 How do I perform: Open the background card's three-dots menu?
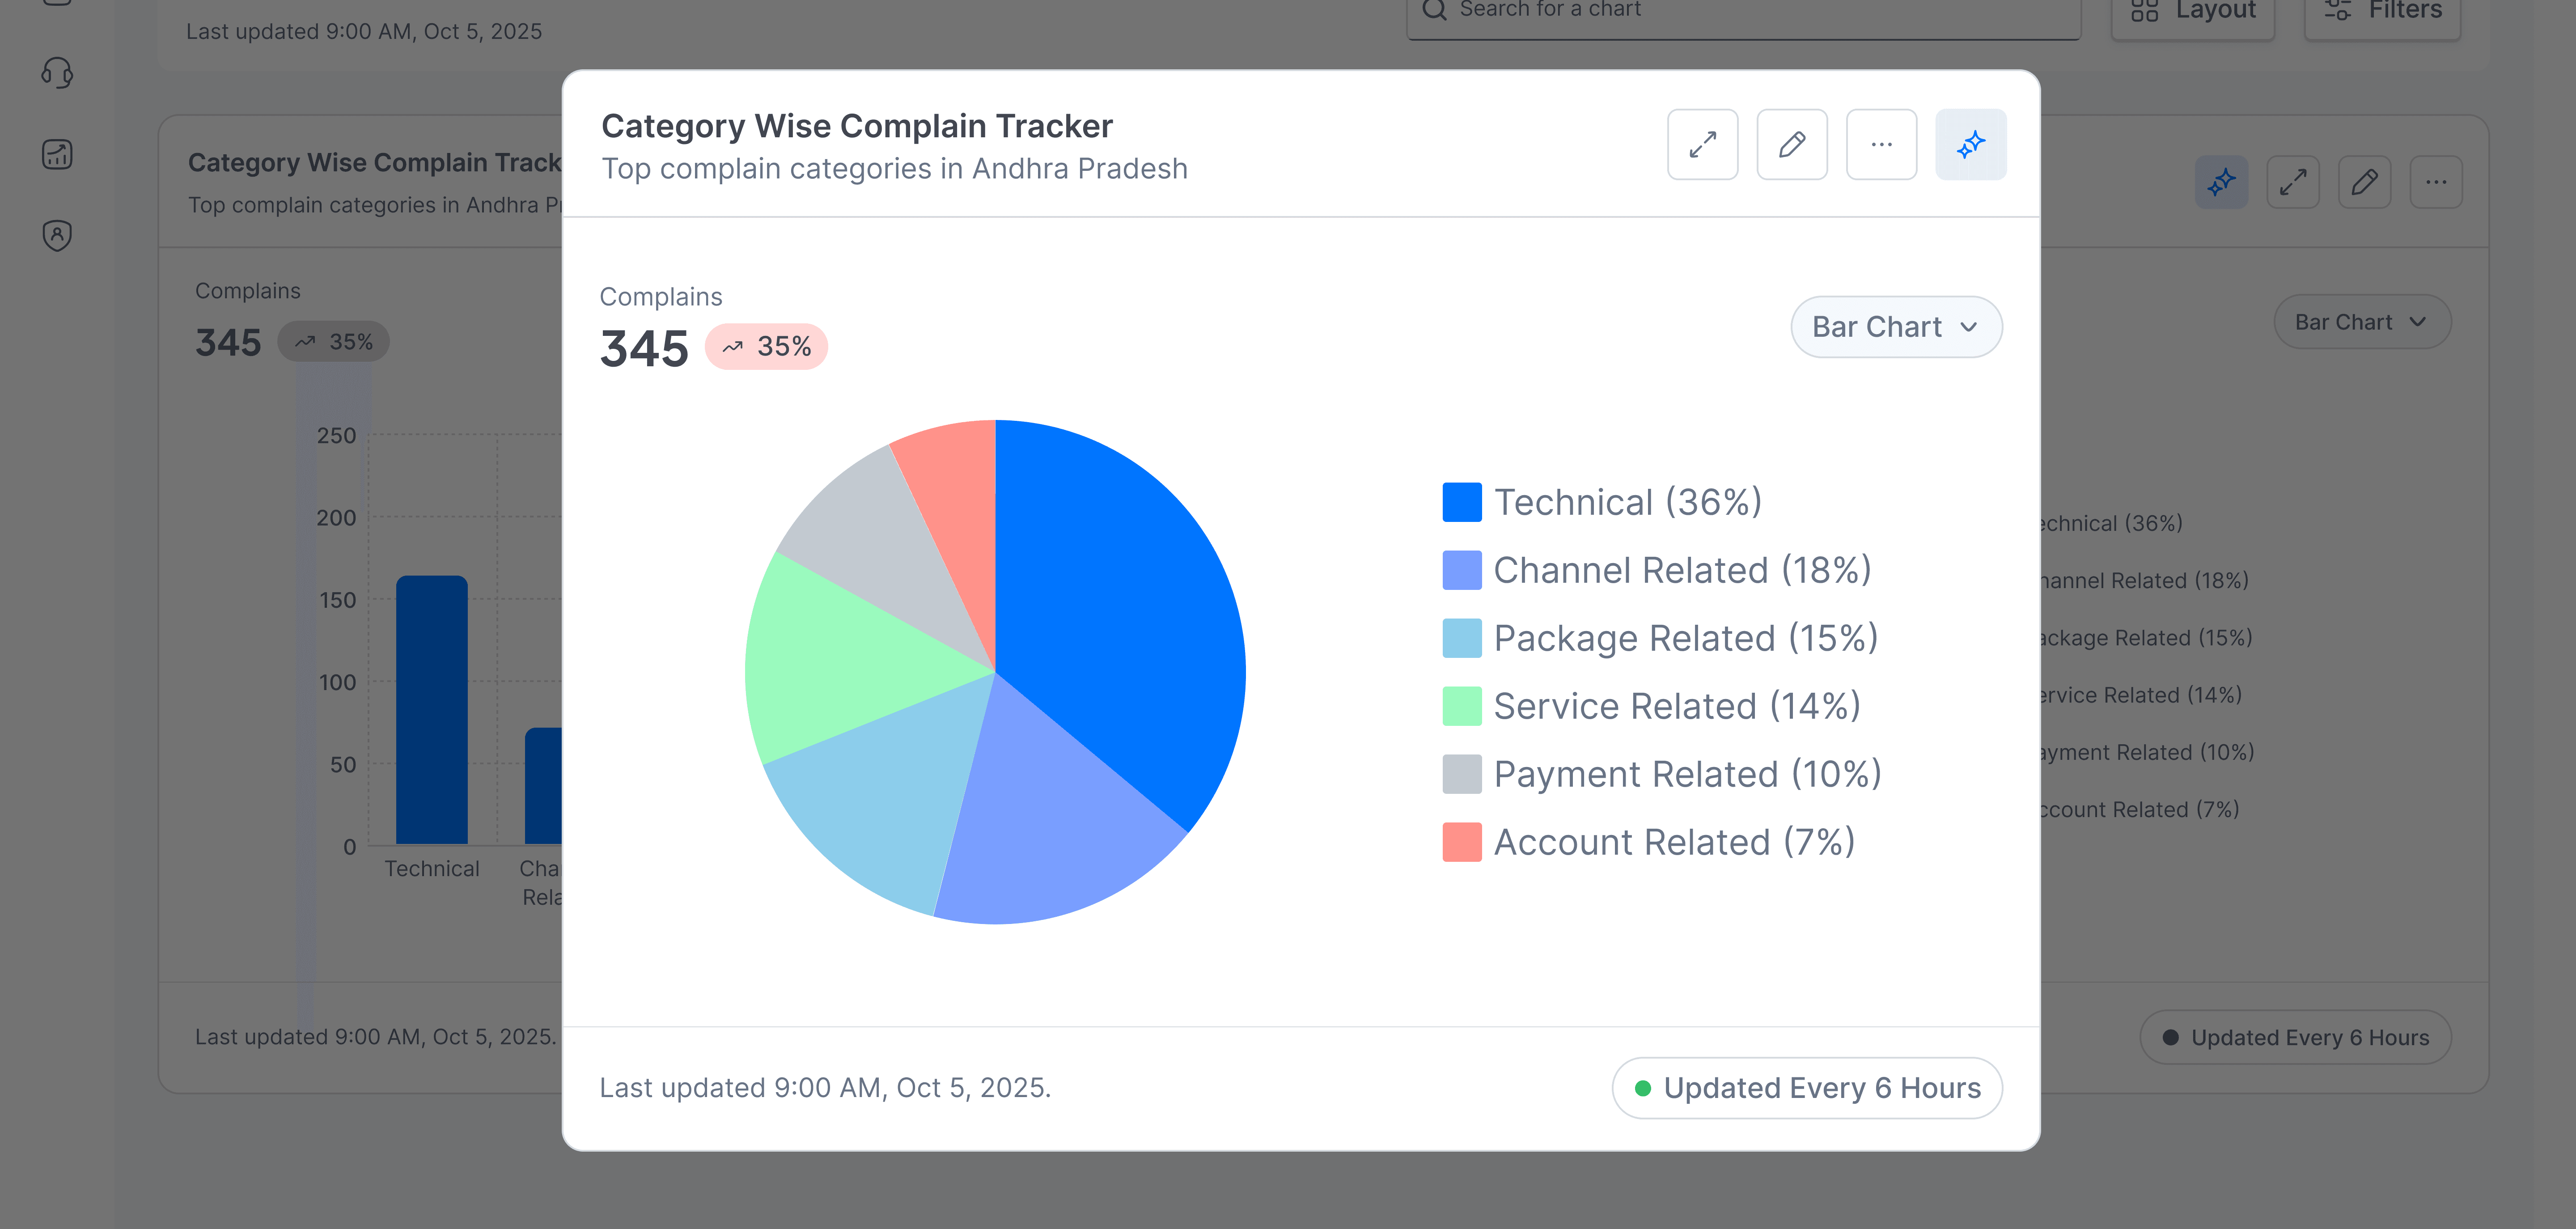coord(2436,182)
